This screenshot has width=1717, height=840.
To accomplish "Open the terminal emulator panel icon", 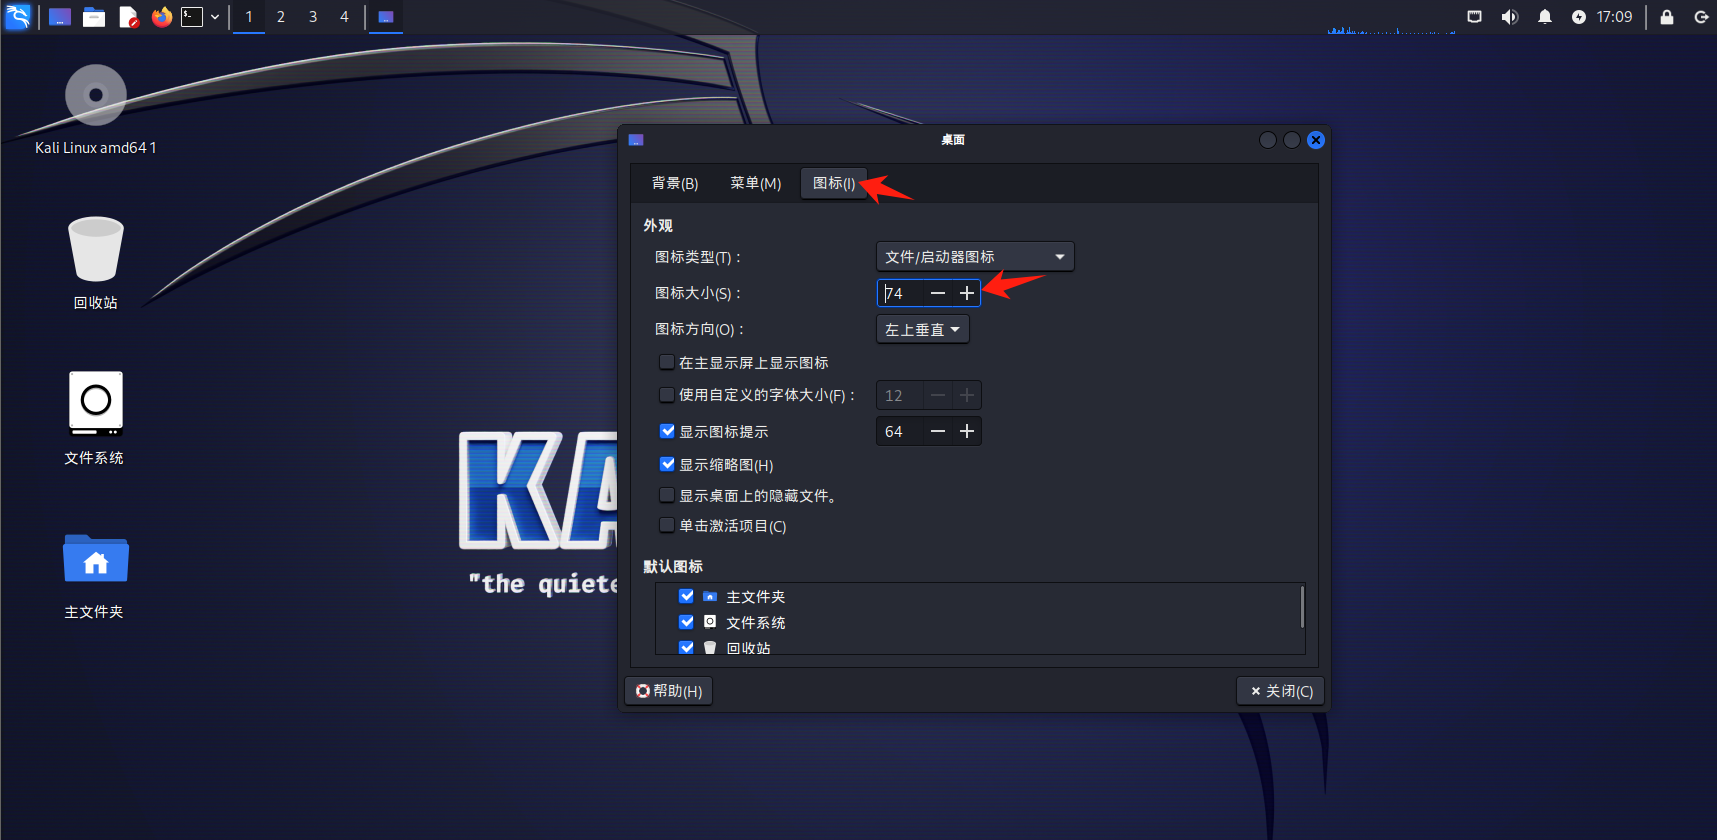I will (192, 17).
